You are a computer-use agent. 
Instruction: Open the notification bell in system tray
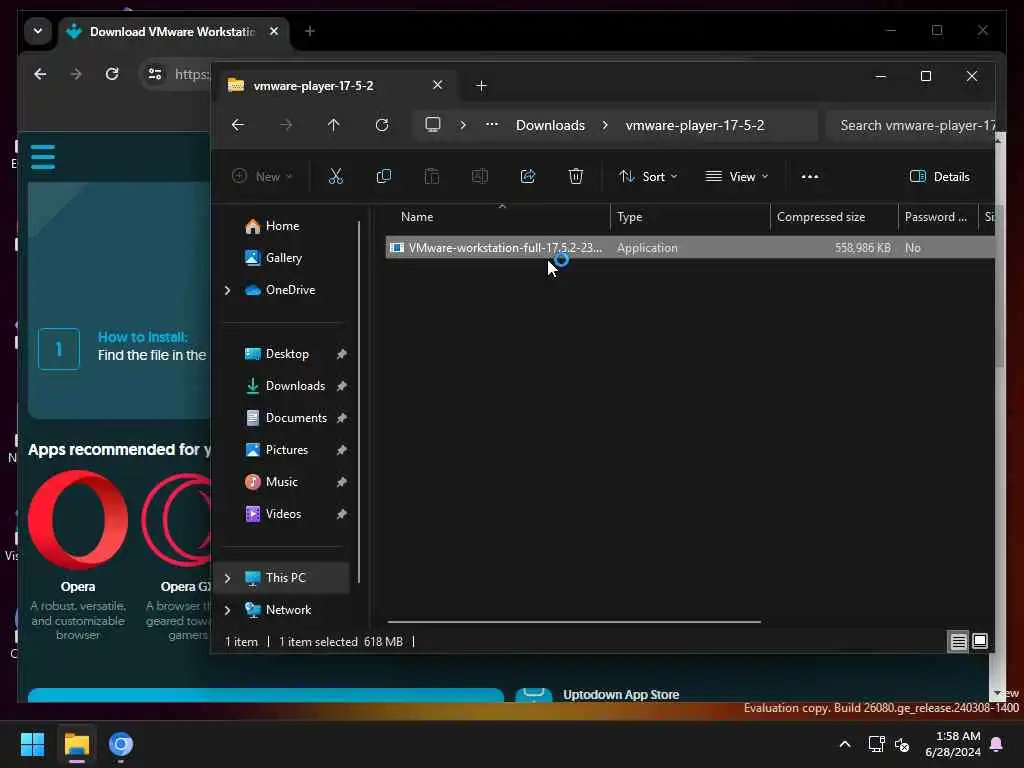click(x=997, y=744)
